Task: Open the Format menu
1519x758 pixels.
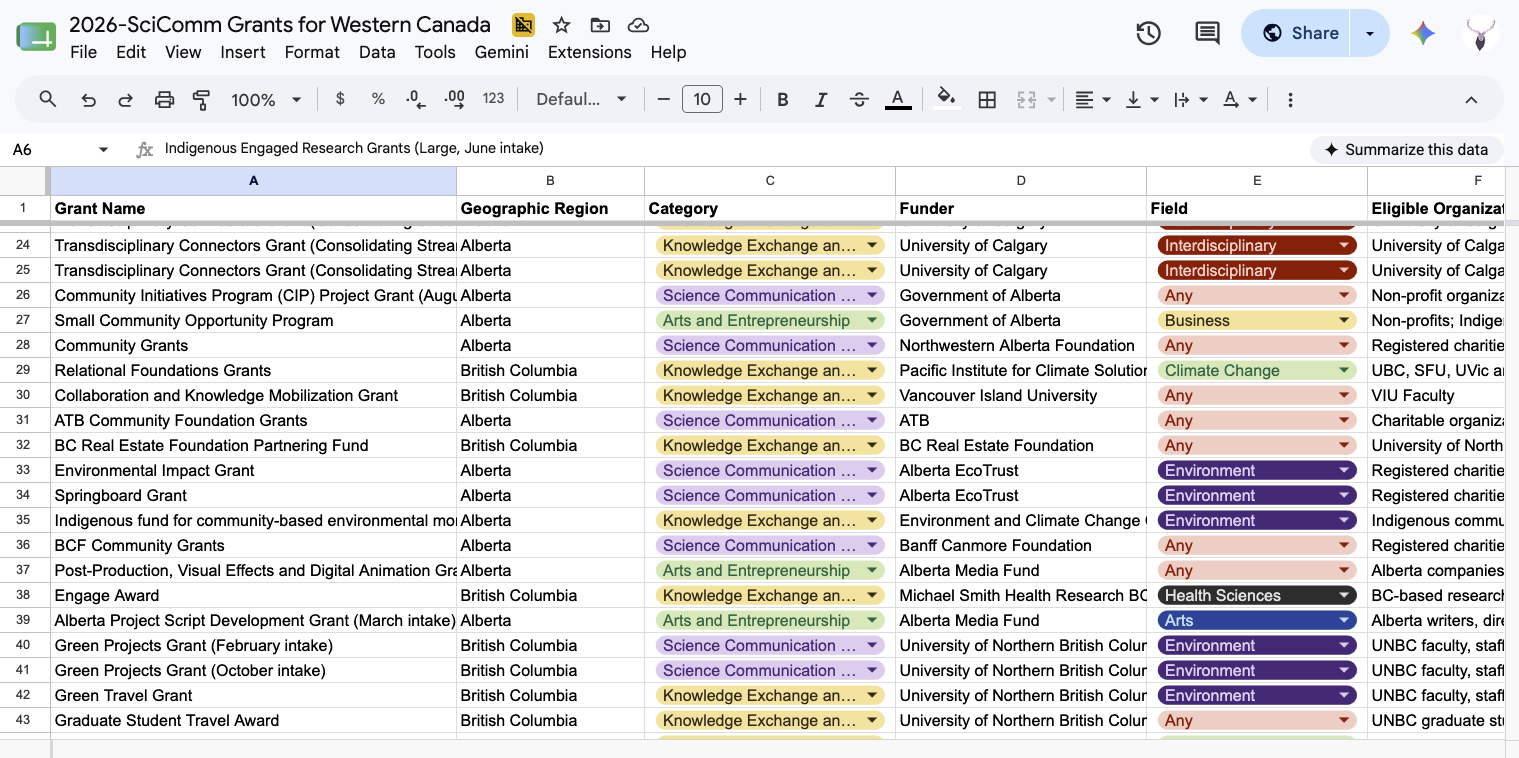Action: [312, 52]
